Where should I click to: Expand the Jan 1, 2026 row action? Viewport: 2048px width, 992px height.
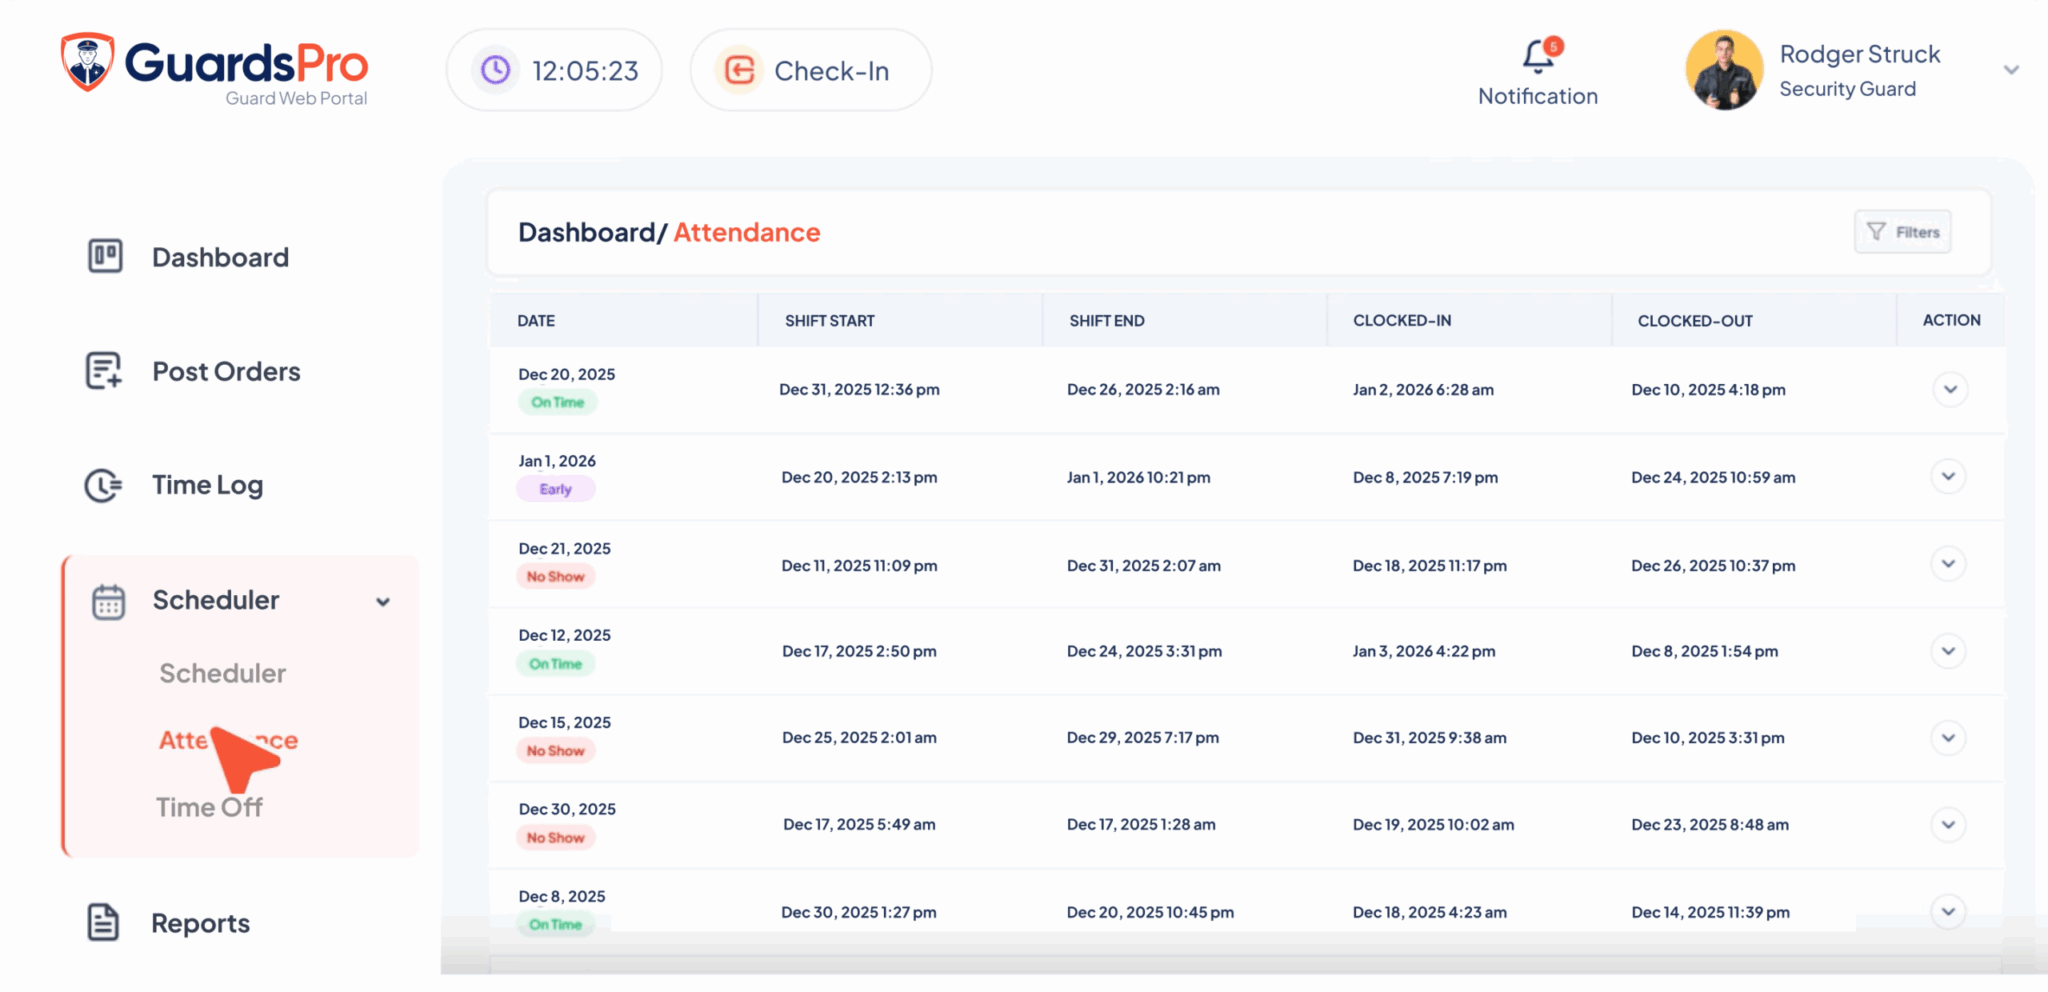click(x=1948, y=476)
